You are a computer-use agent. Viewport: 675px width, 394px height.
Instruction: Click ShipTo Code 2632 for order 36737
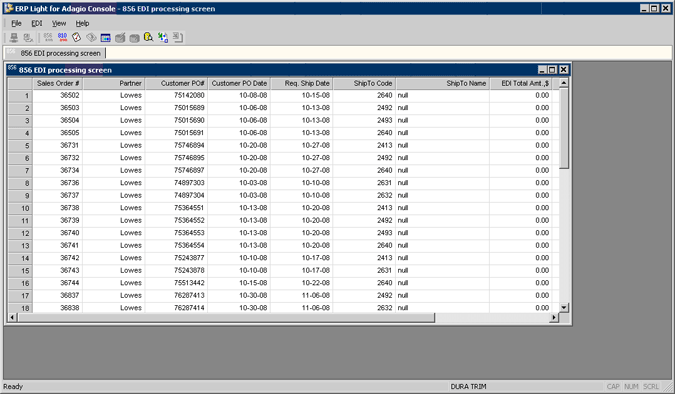click(x=364, y=195)
